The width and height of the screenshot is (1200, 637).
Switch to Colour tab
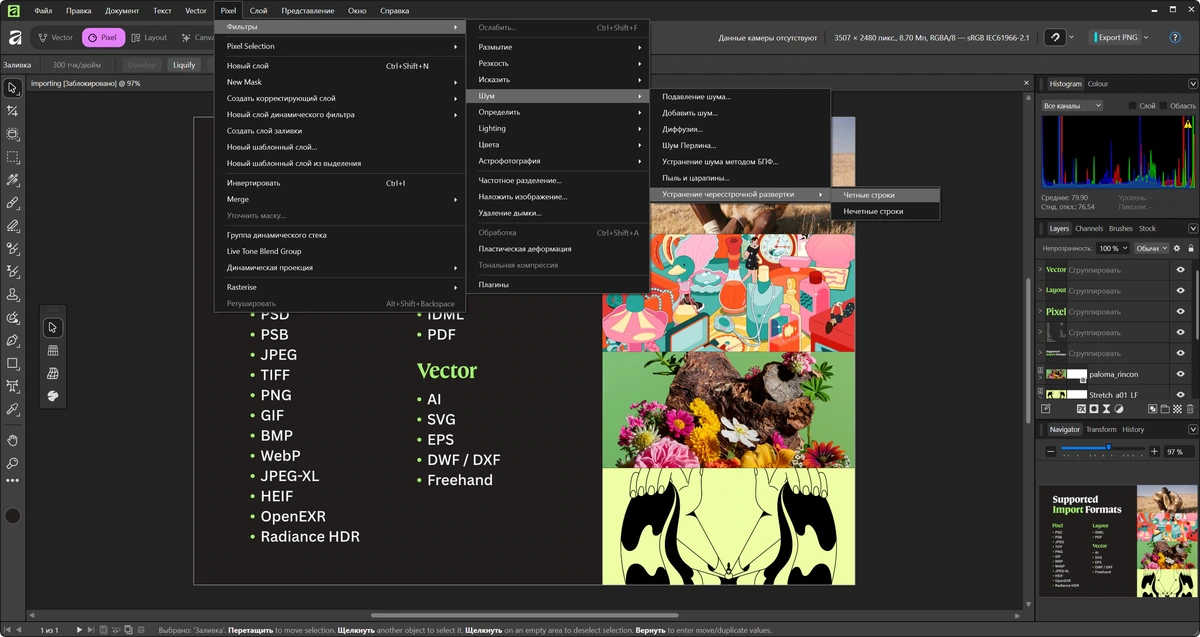tap(1097, 84)
